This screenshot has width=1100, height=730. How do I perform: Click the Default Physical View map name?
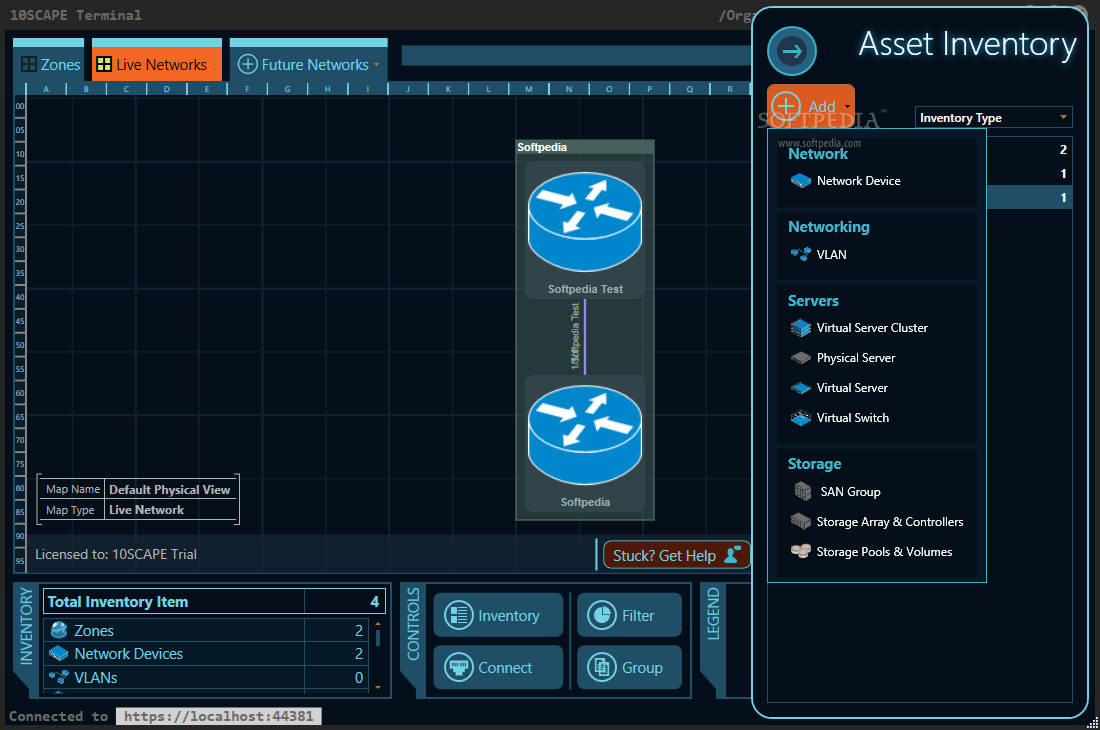tap(170, 489)
